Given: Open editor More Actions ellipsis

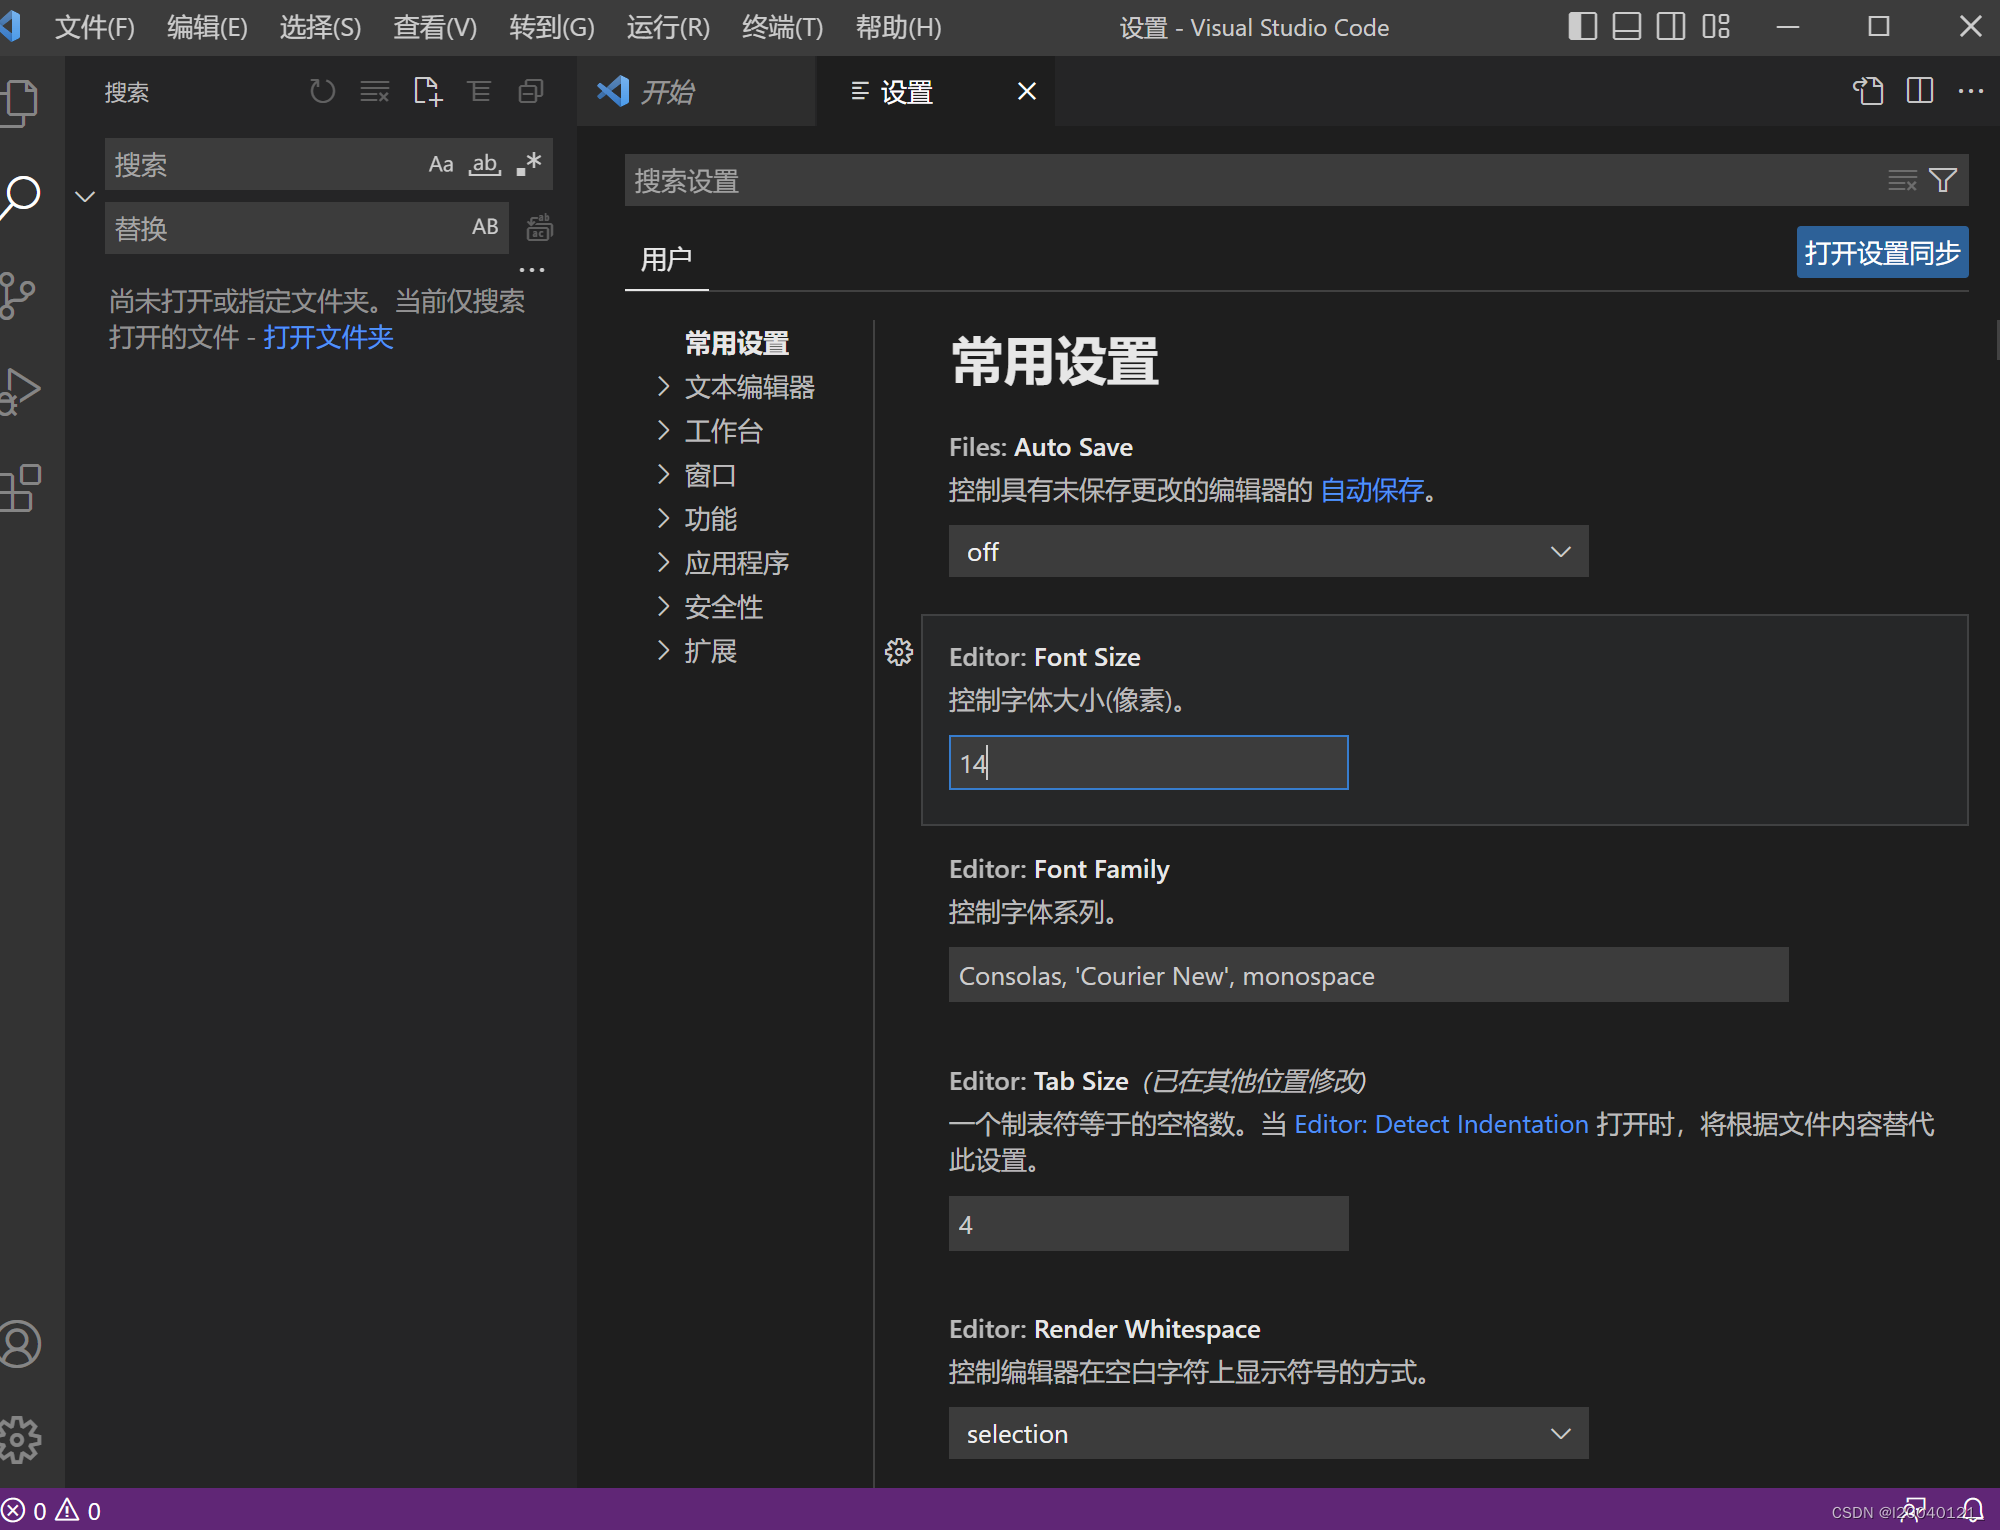Looking at the screenshot, I should 1971,91.
